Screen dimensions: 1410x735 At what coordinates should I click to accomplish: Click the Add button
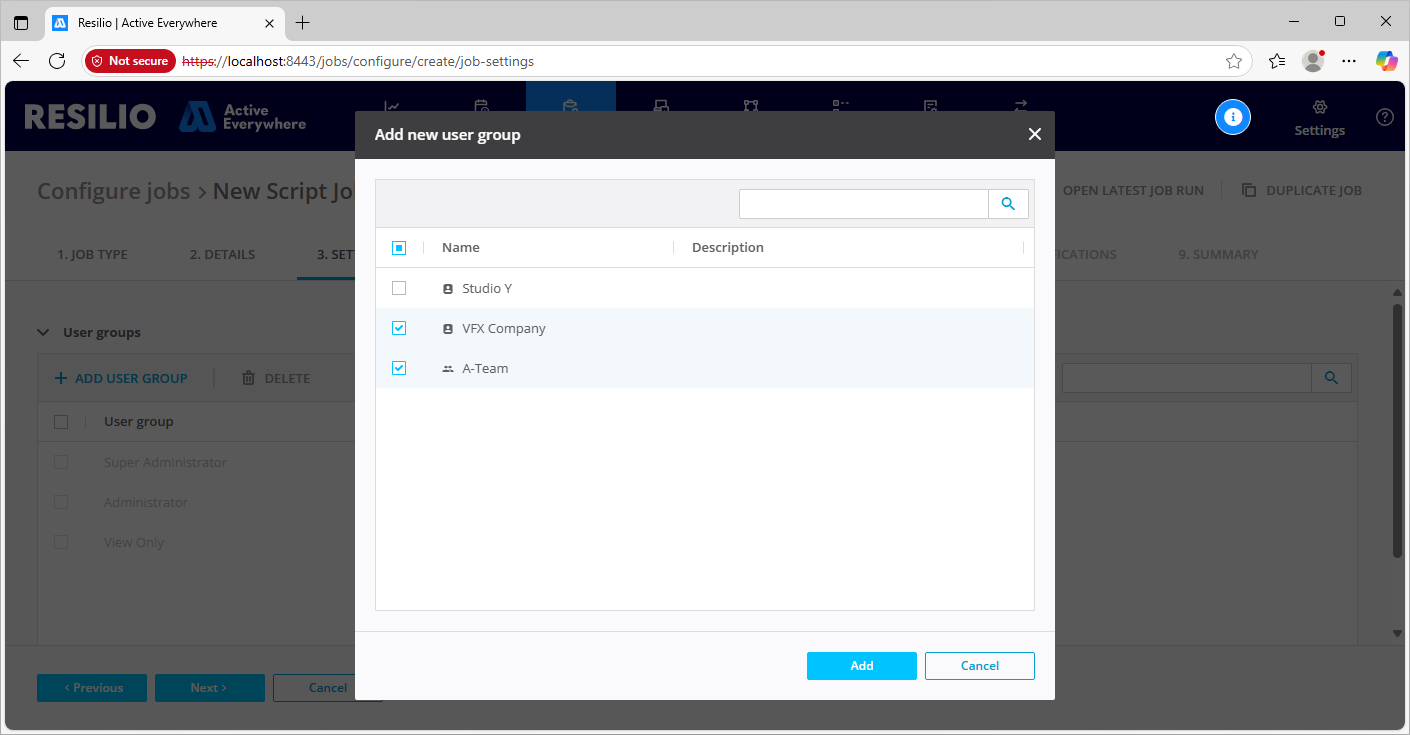pyautogui.click(x=861, y=666)
